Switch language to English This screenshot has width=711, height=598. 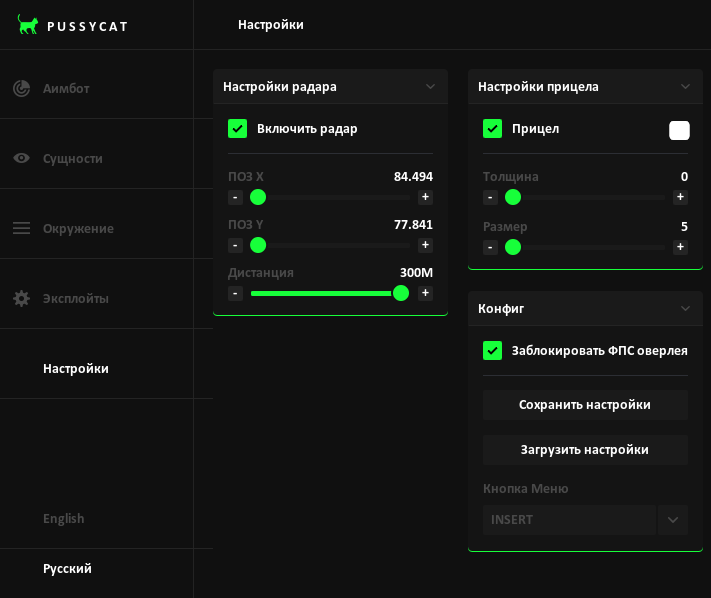click(64, 518)
